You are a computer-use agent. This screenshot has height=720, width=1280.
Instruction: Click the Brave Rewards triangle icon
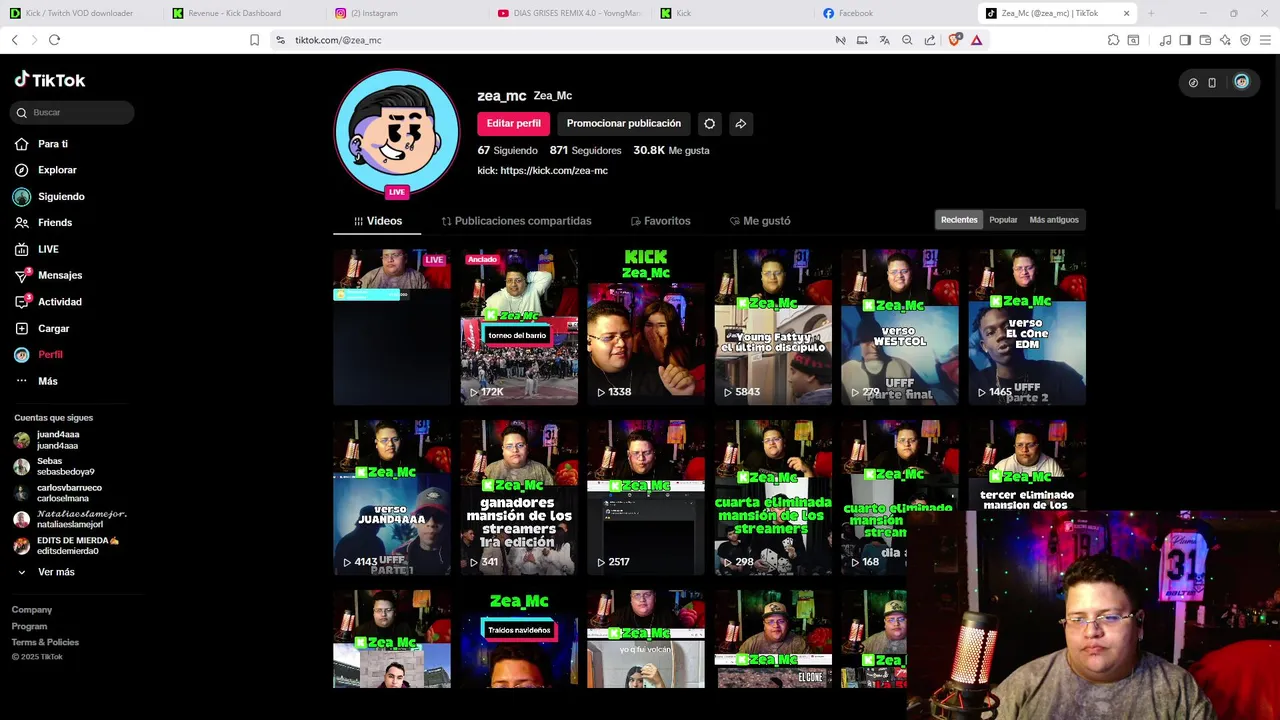977,40
